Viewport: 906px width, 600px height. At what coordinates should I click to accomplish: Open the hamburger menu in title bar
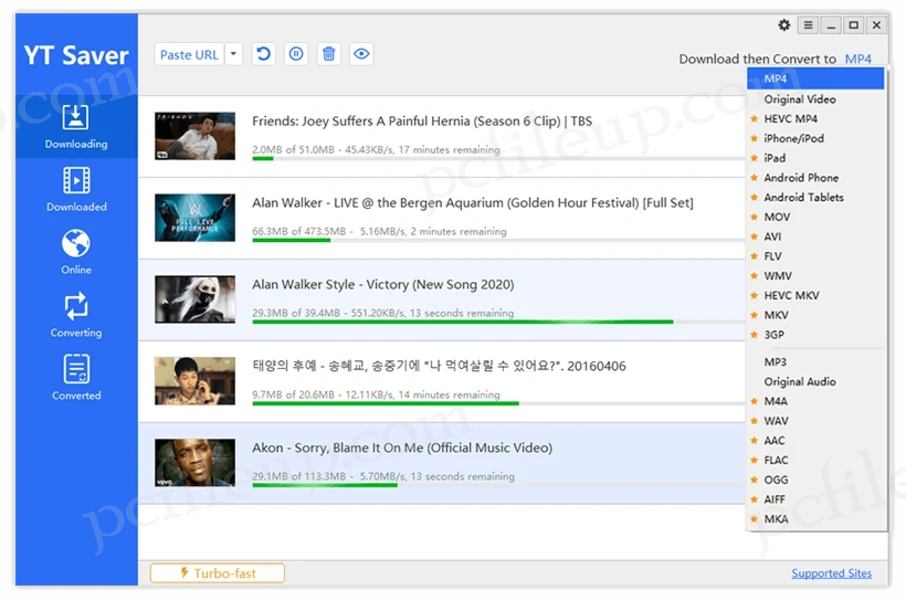click(x=808, y=25)
